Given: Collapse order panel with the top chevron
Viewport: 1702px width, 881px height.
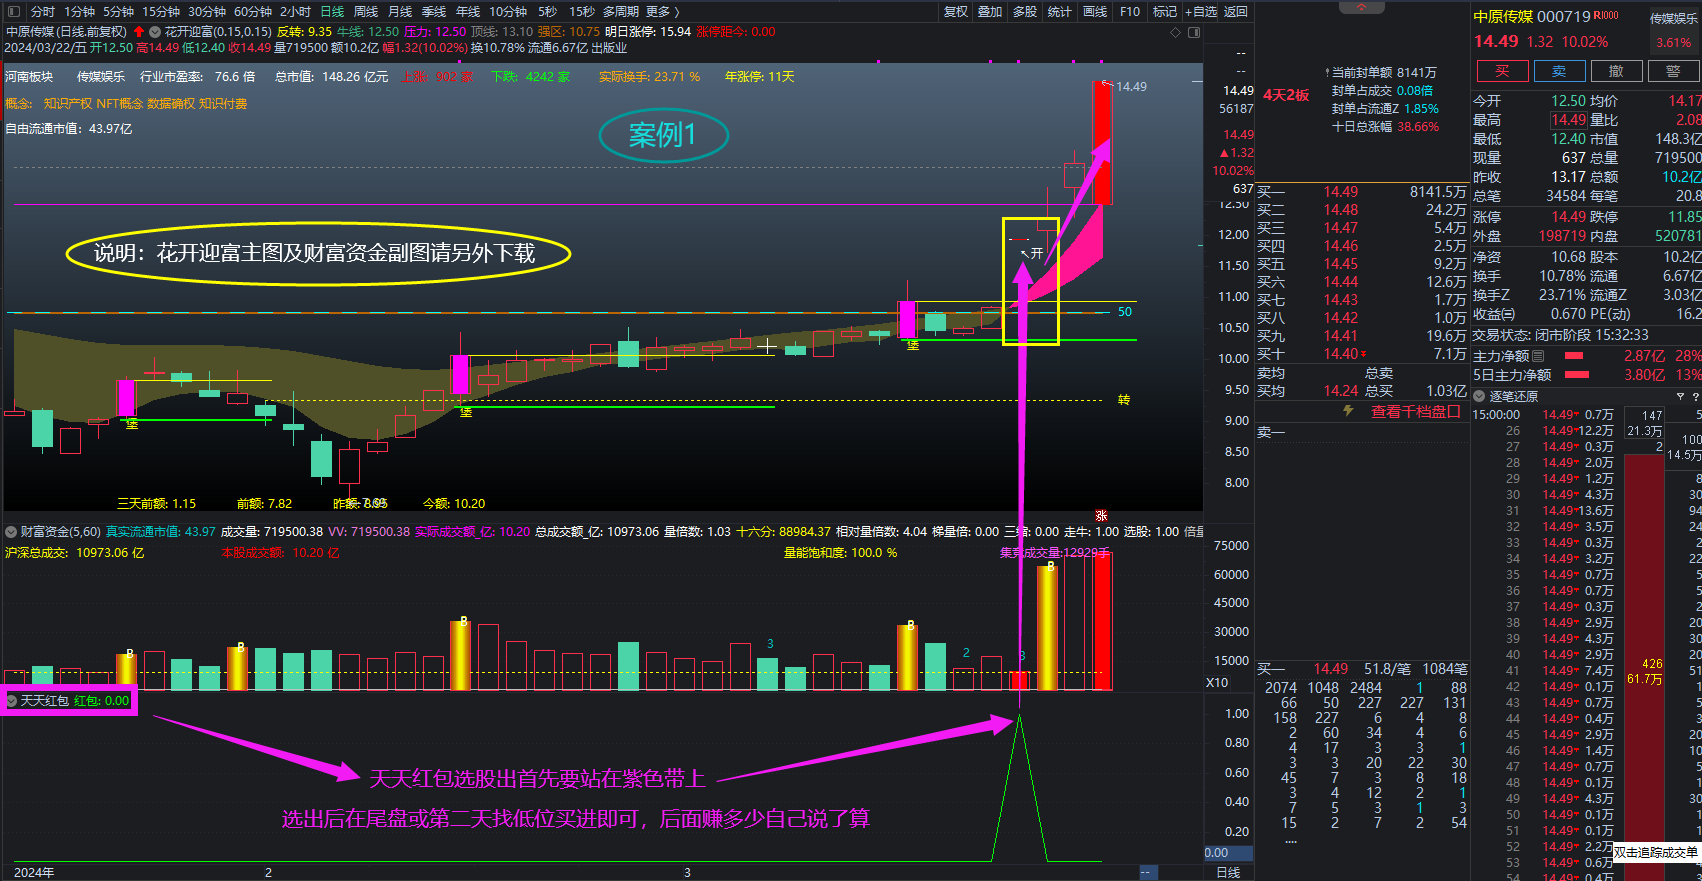Looking at the screenshot, I should click(x=1362, y=7).
